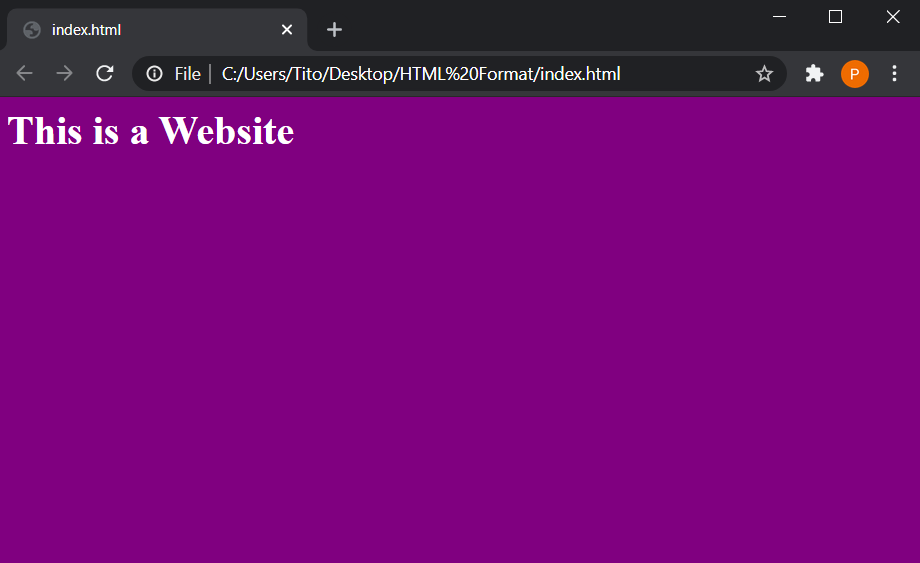Select the index.html tab
920x563 pixels.
tap(157, 30)
